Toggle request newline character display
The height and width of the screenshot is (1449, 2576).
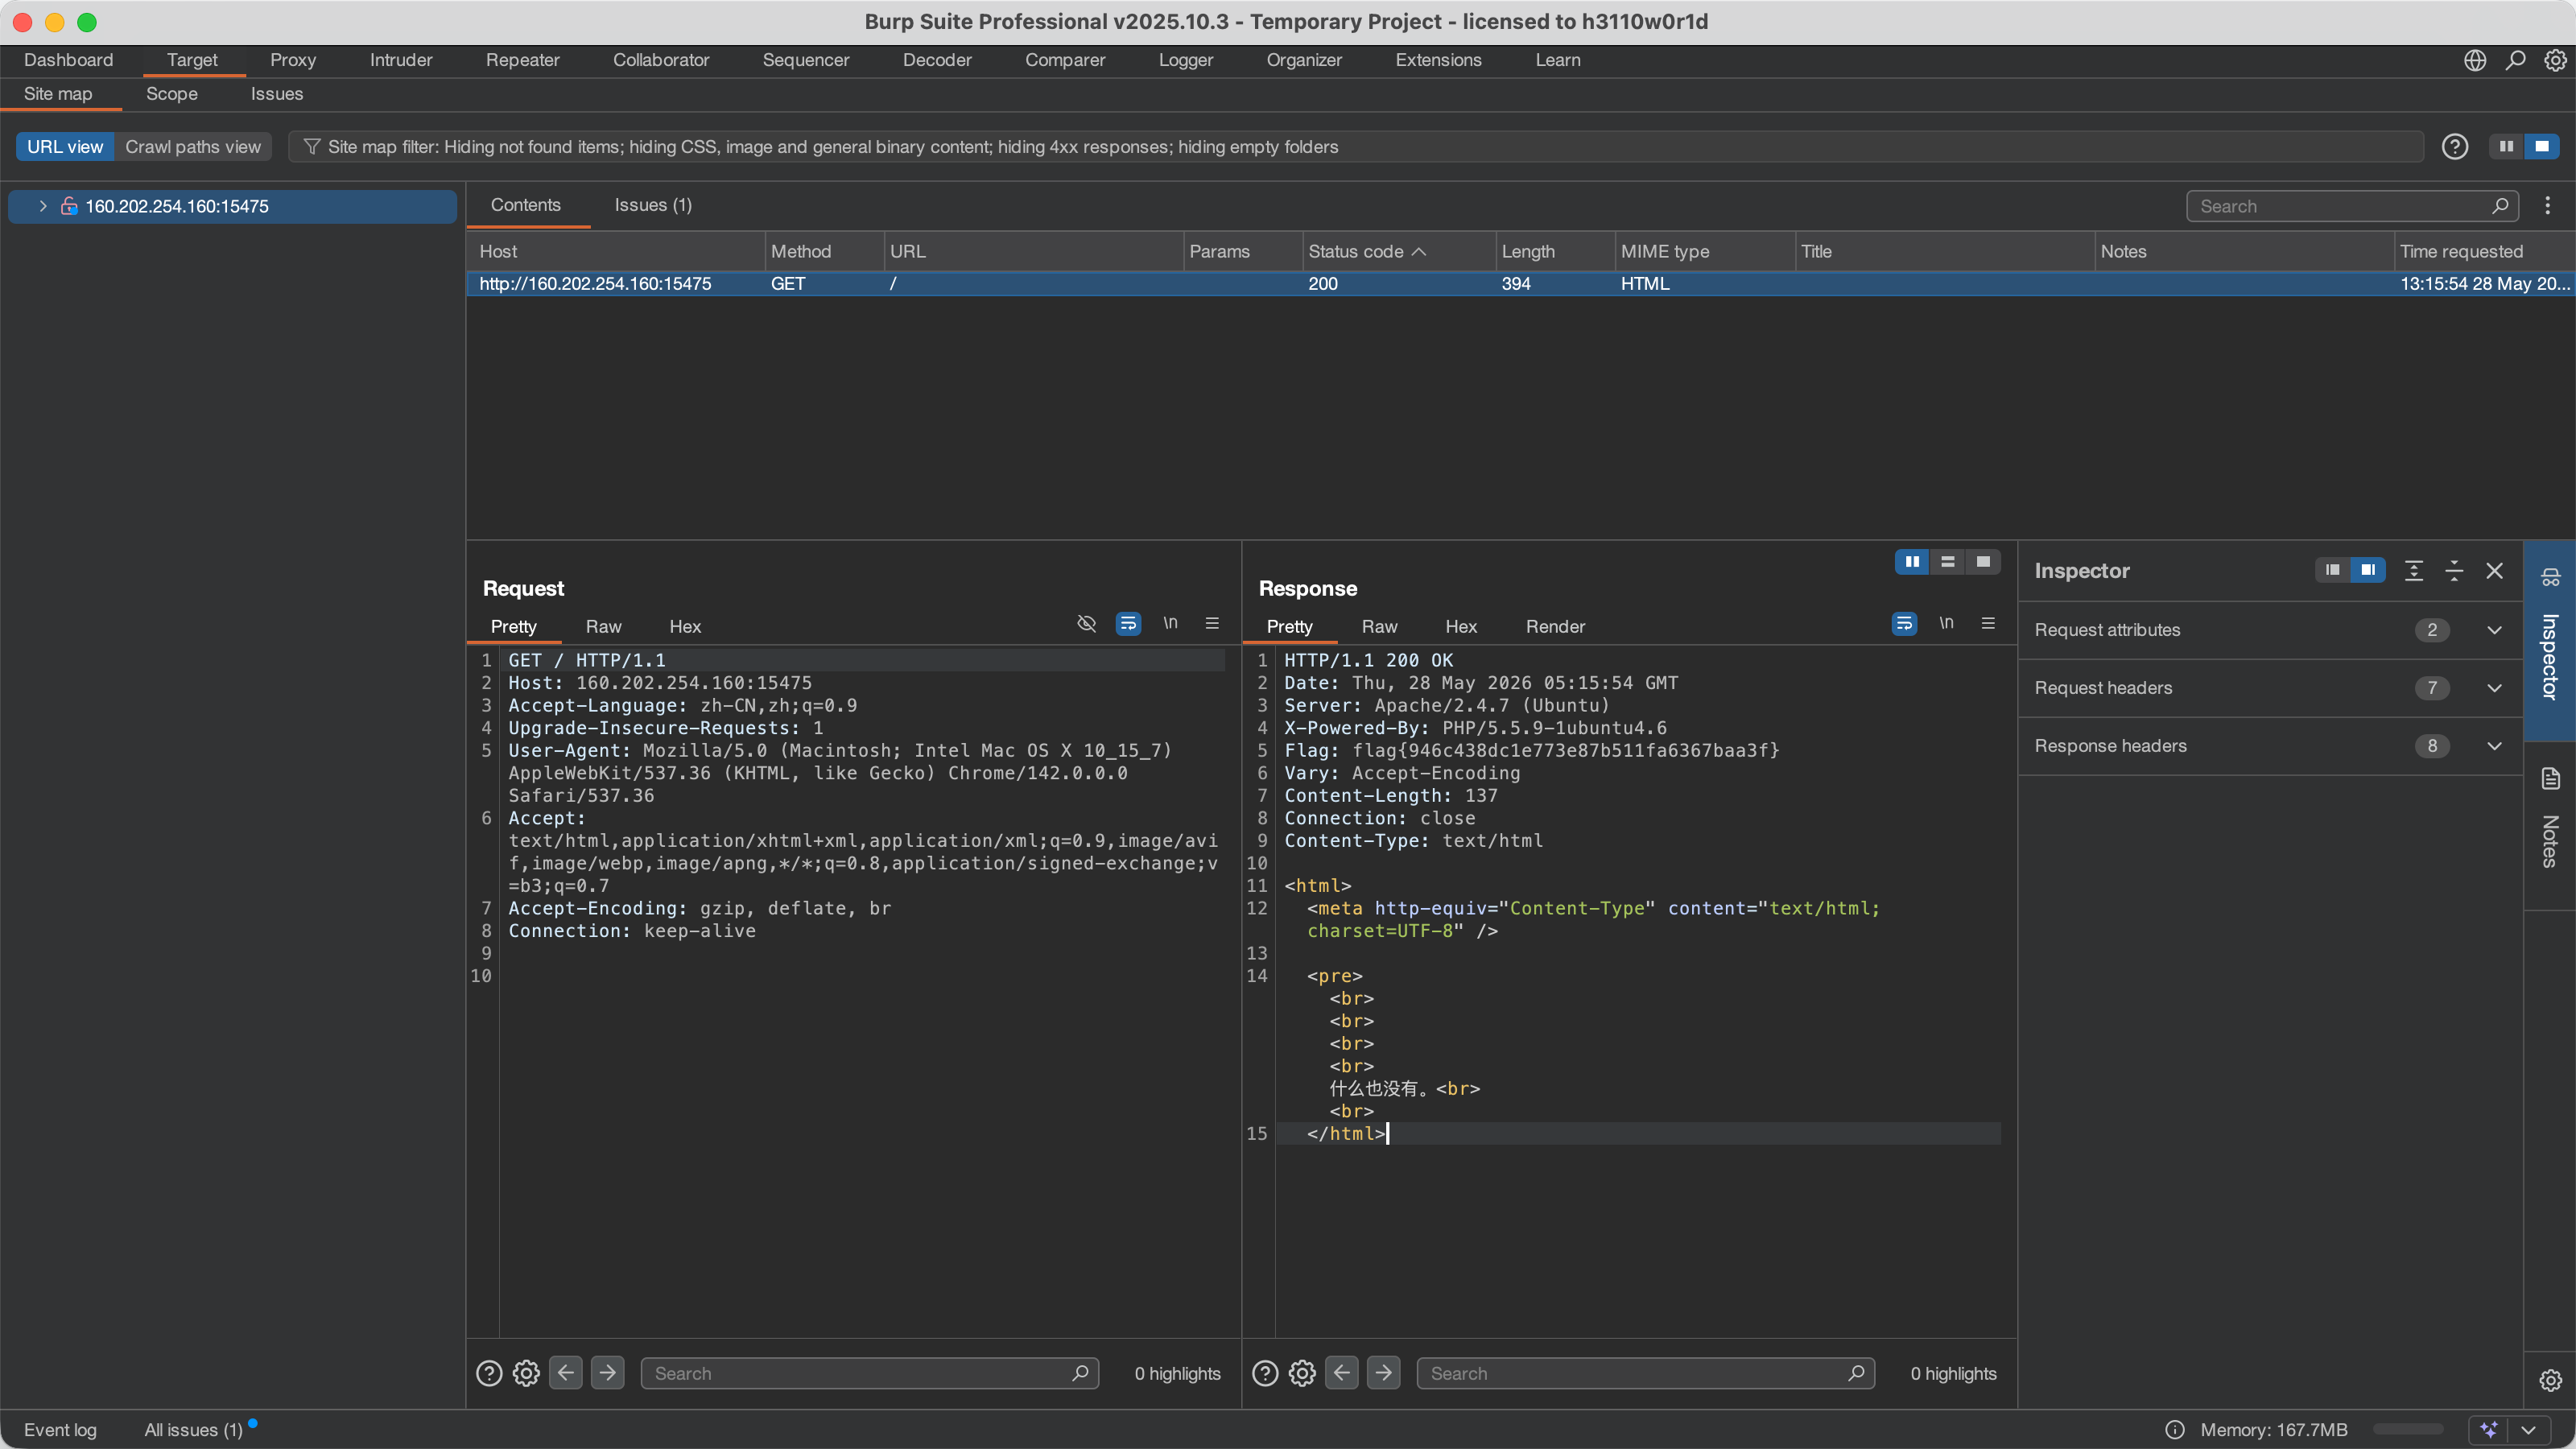click(1170, 623)
